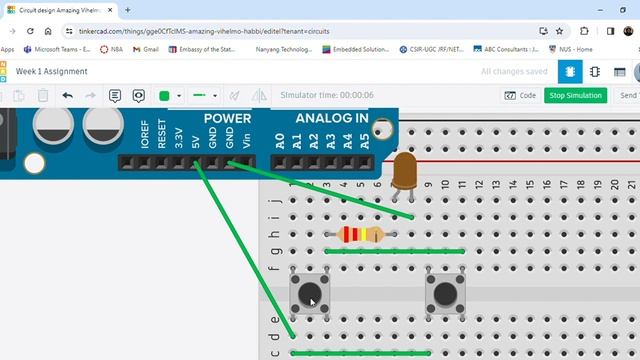Open Embassy of the Stat... bookmark

pyautogui.click(x=202, y=49)
